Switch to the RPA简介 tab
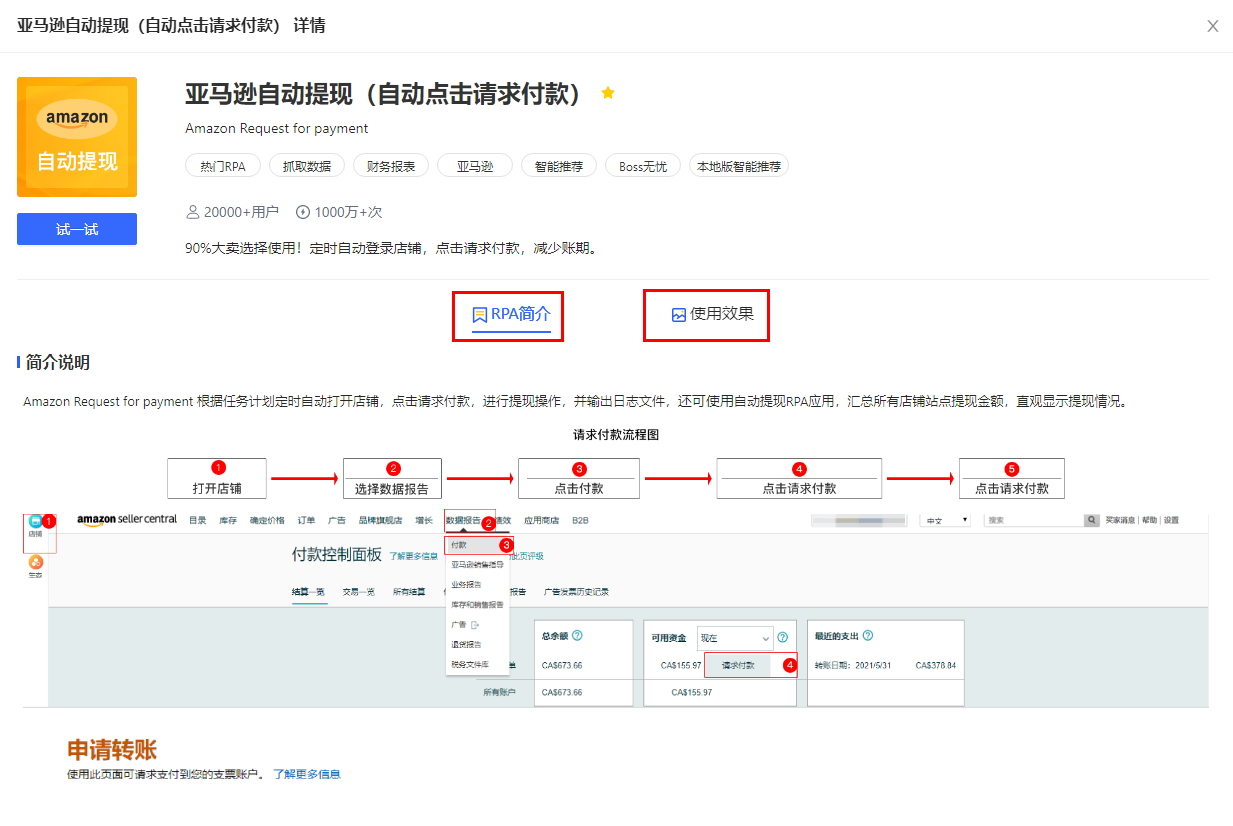The width and height of the screenshot is (1233, 826). (x=511, y=314)
